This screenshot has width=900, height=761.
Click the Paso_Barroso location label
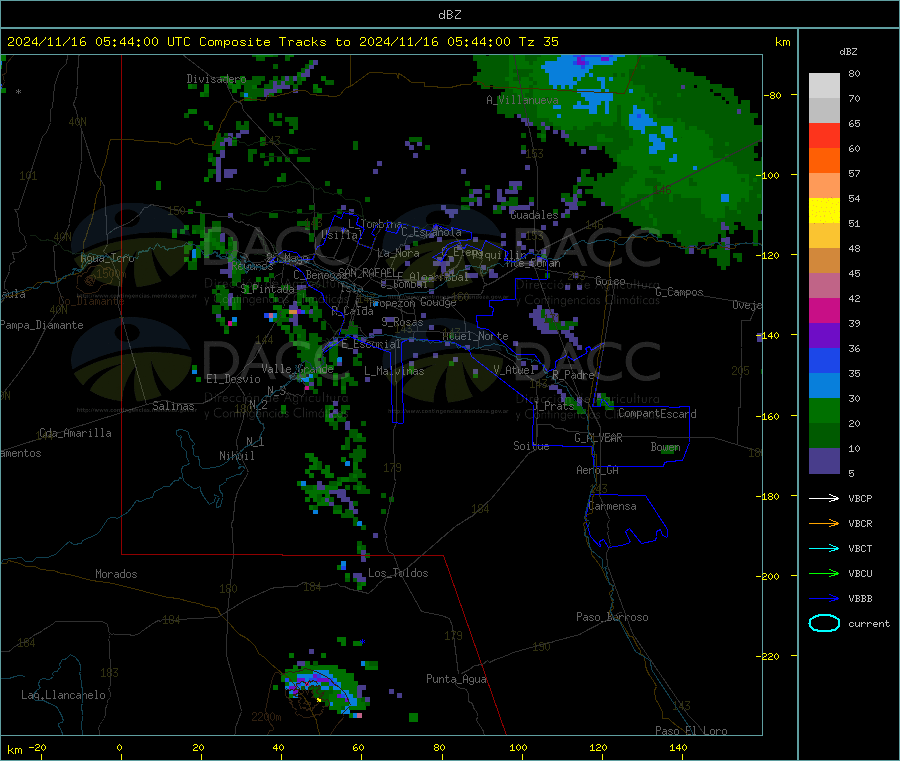point(612,617)
